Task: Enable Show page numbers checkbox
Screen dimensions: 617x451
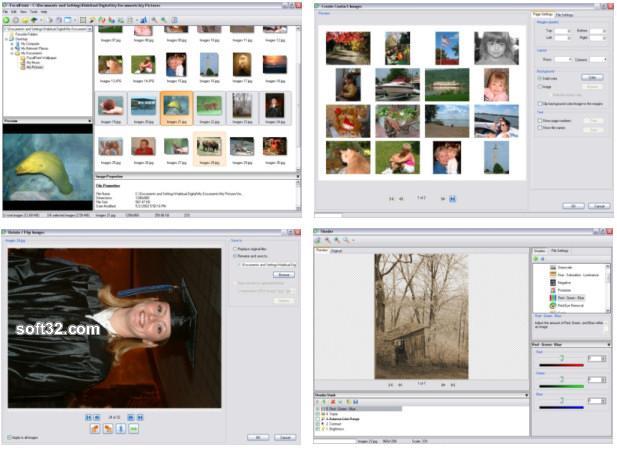Action: (540, 121)
